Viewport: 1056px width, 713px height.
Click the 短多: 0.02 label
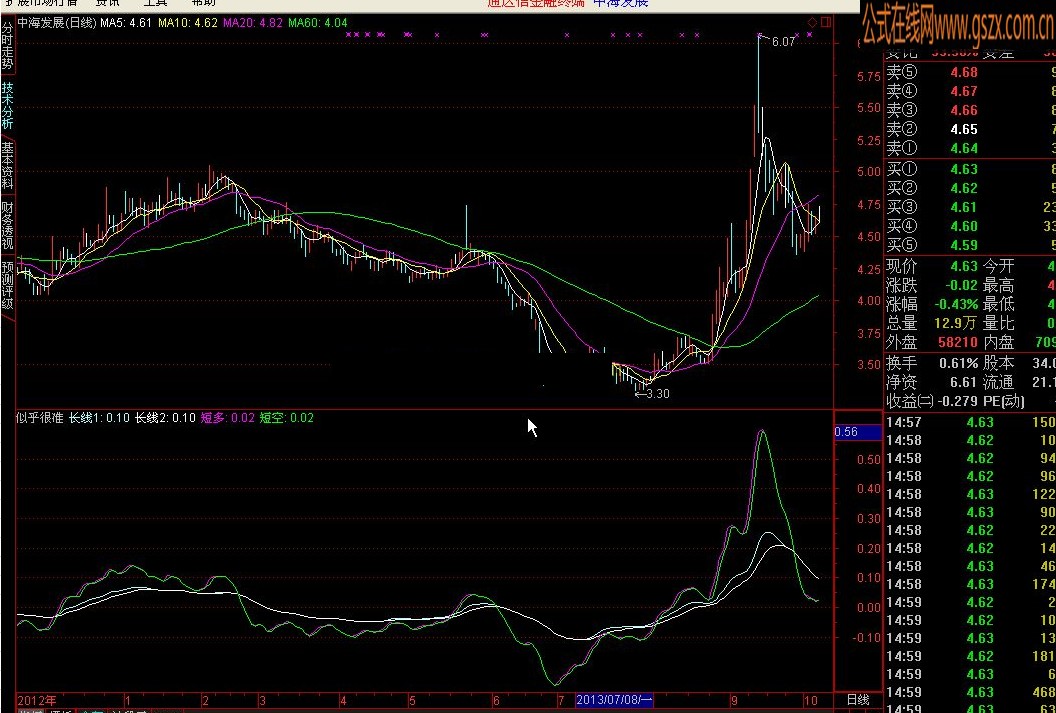[x=228, y=418]
